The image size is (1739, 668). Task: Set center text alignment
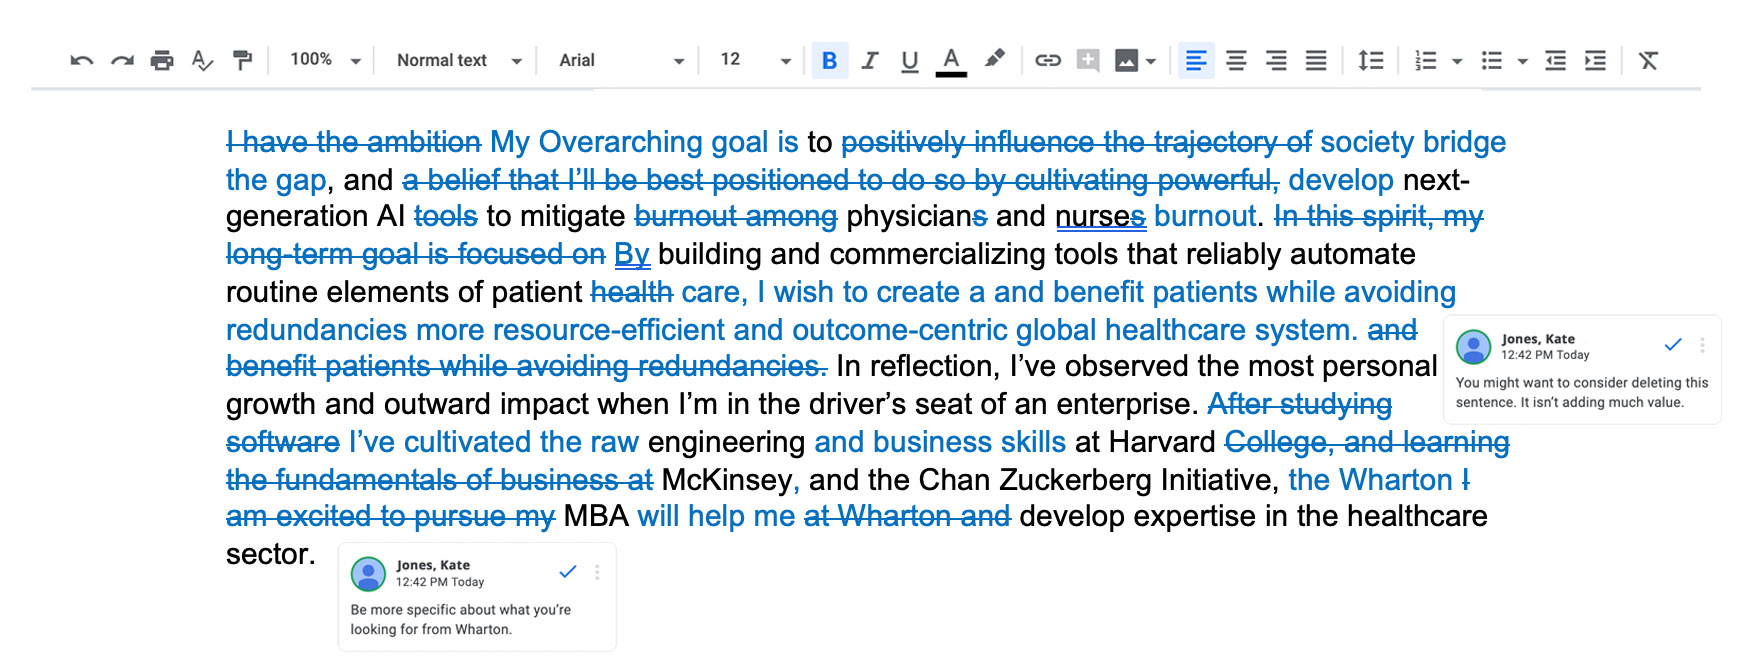point(1236,61)
